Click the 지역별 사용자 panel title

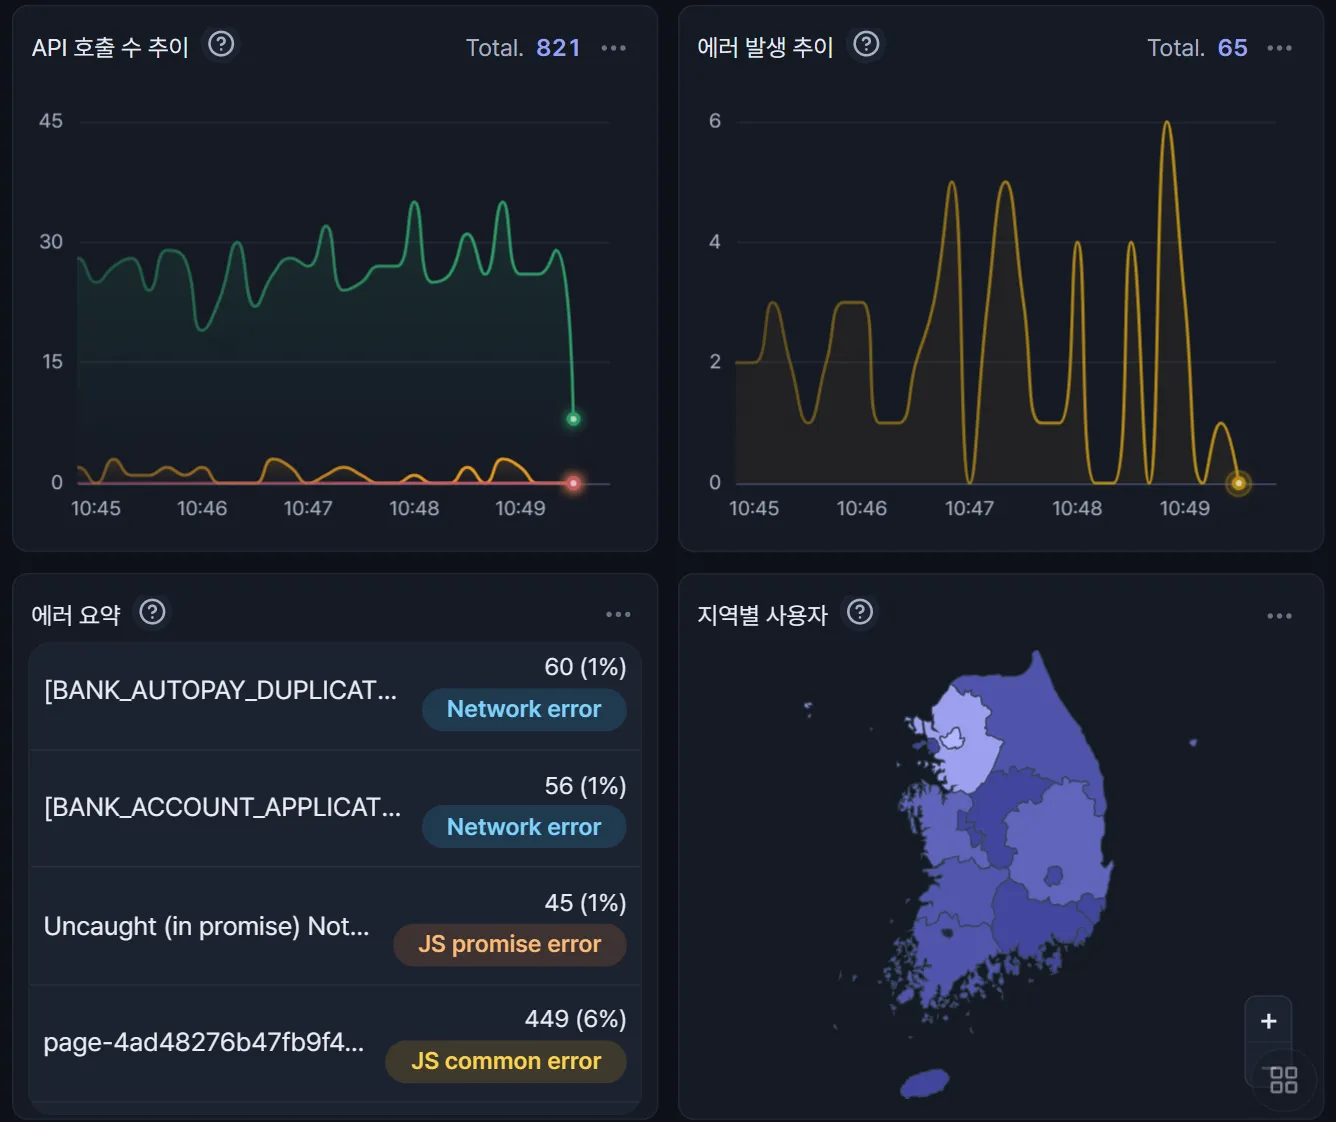pyautogui.click(x=762, y=615)
